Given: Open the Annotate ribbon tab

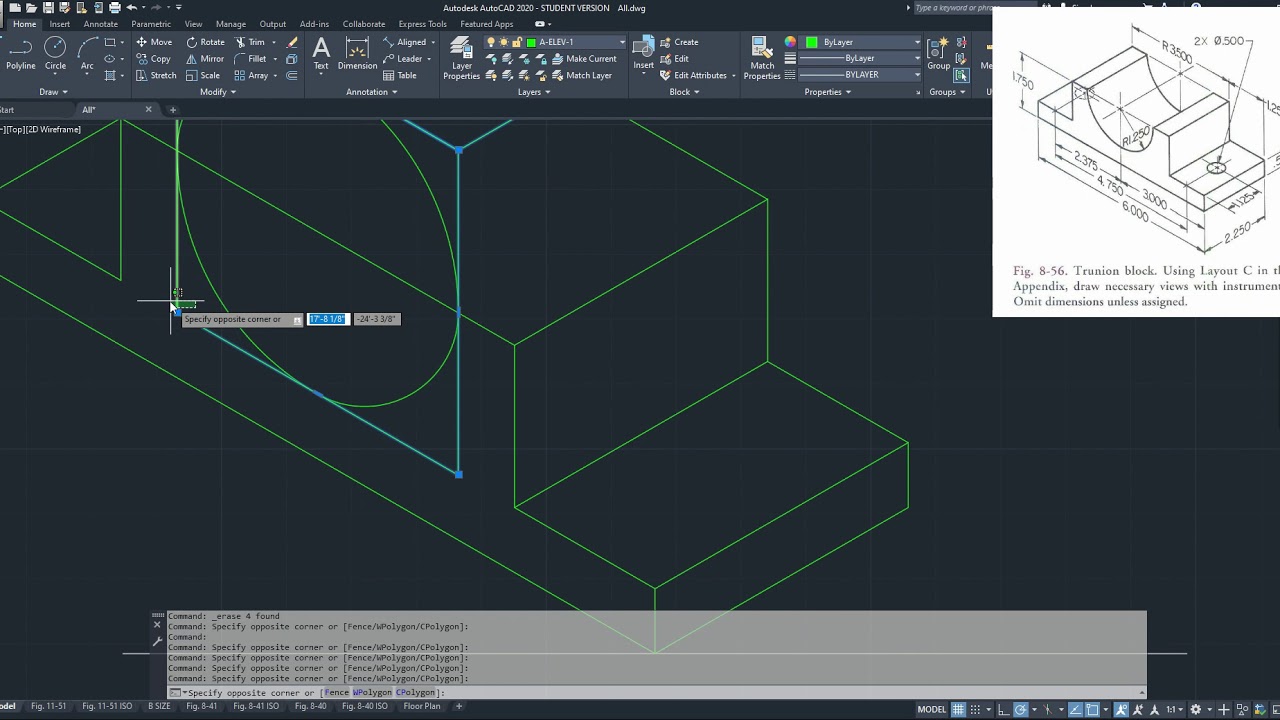Looking at the screenshot, I should tap(101, 24).
